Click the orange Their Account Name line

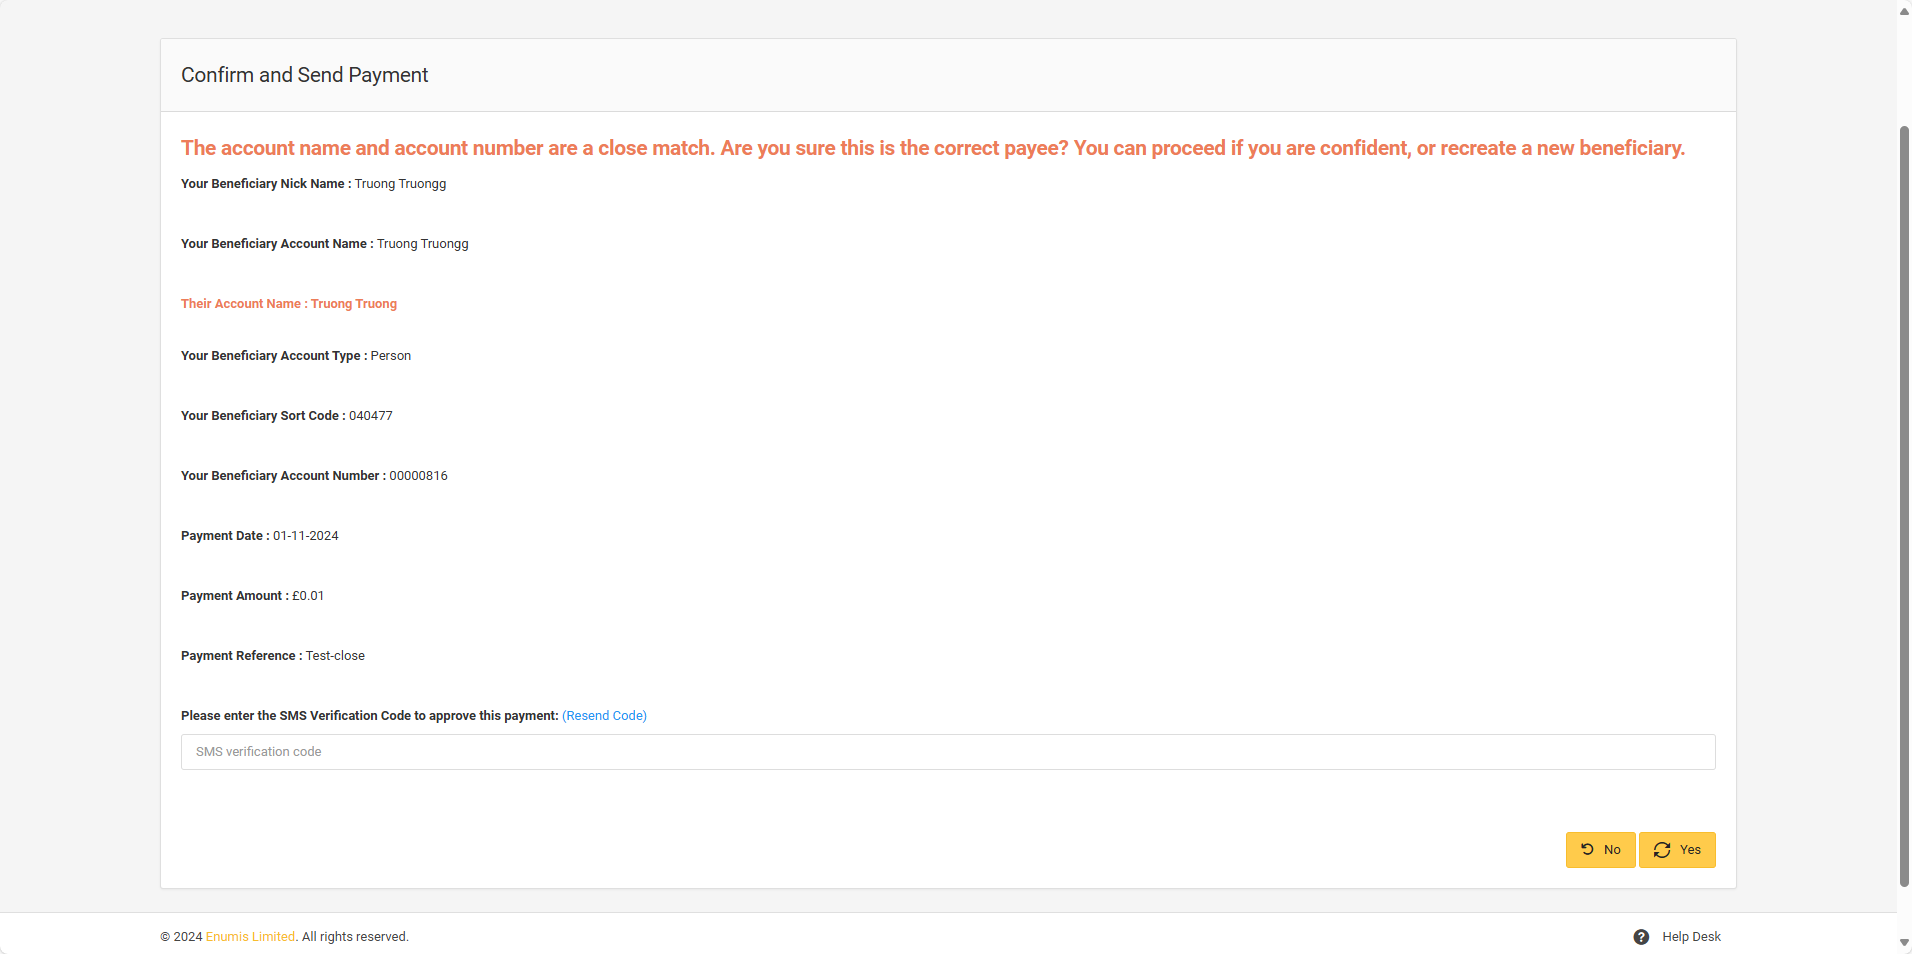pos(288,304)
